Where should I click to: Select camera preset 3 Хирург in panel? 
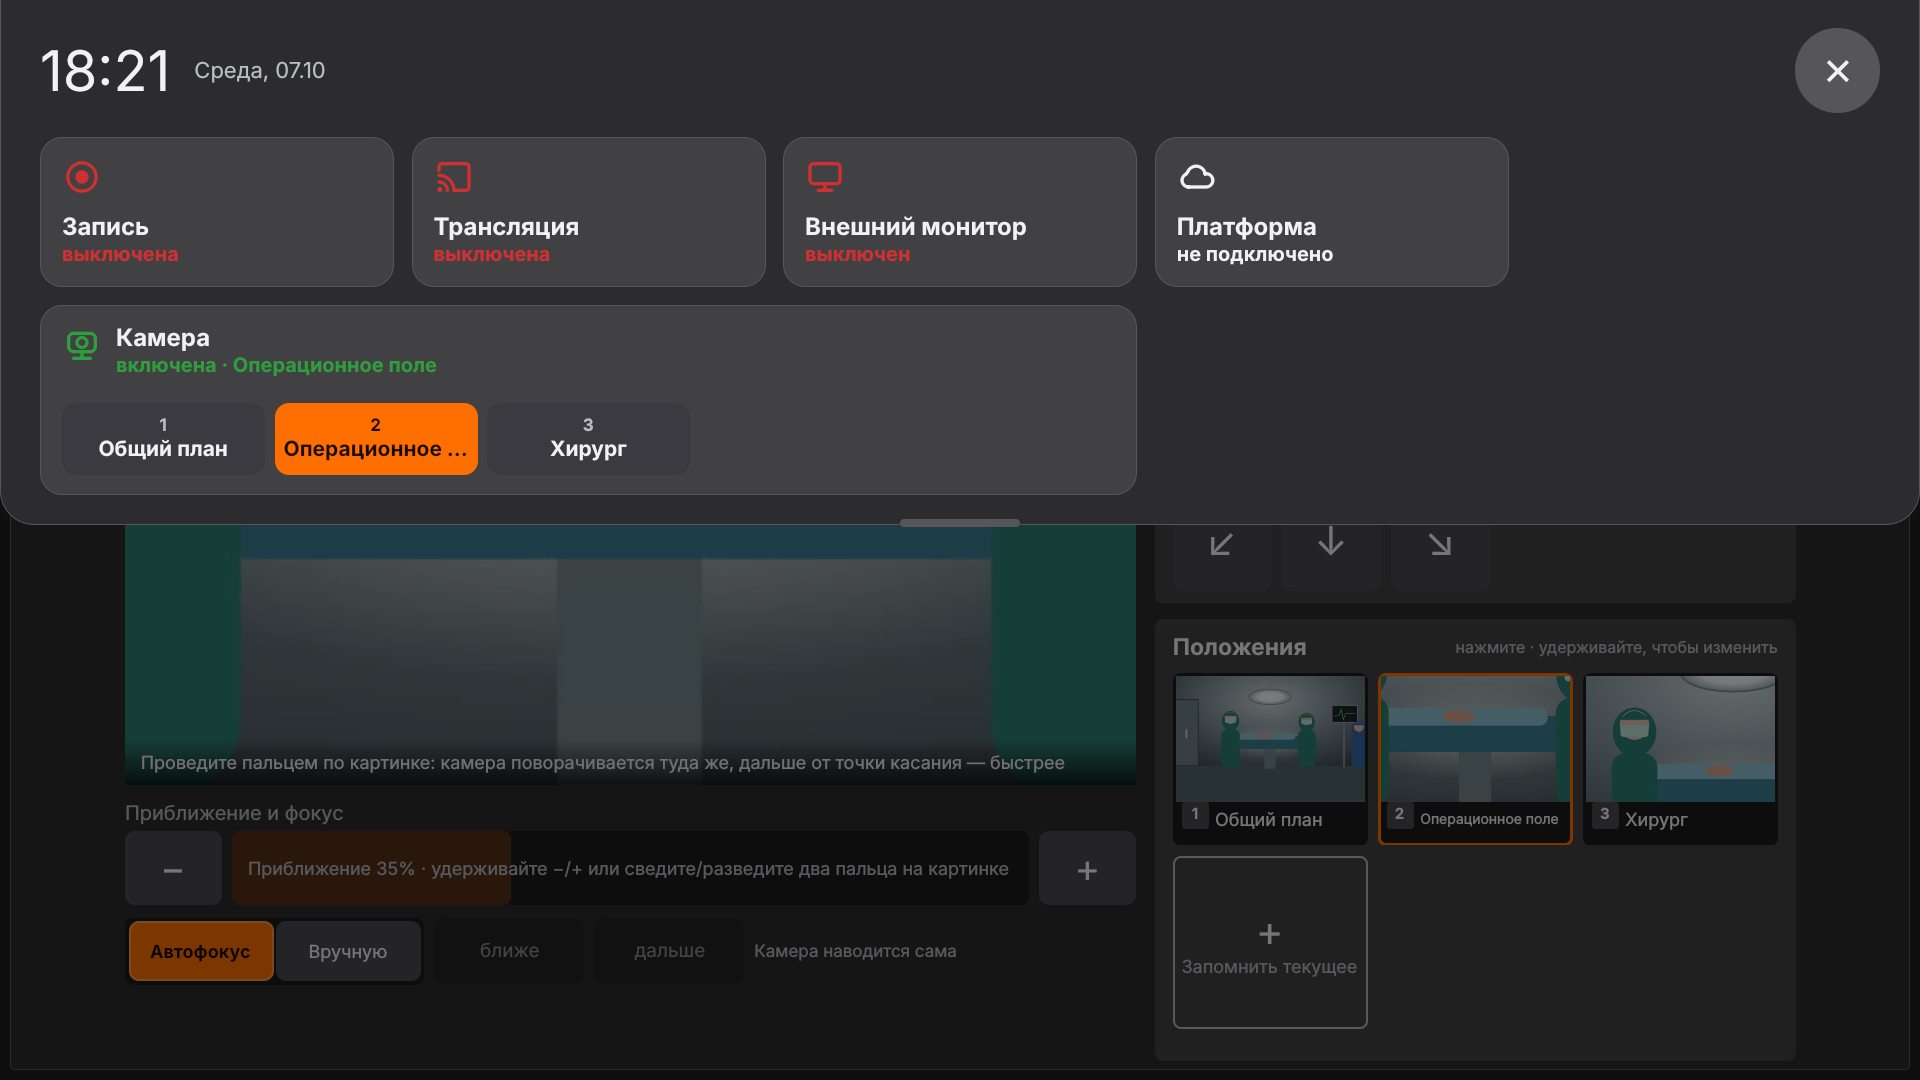(589, 439)
